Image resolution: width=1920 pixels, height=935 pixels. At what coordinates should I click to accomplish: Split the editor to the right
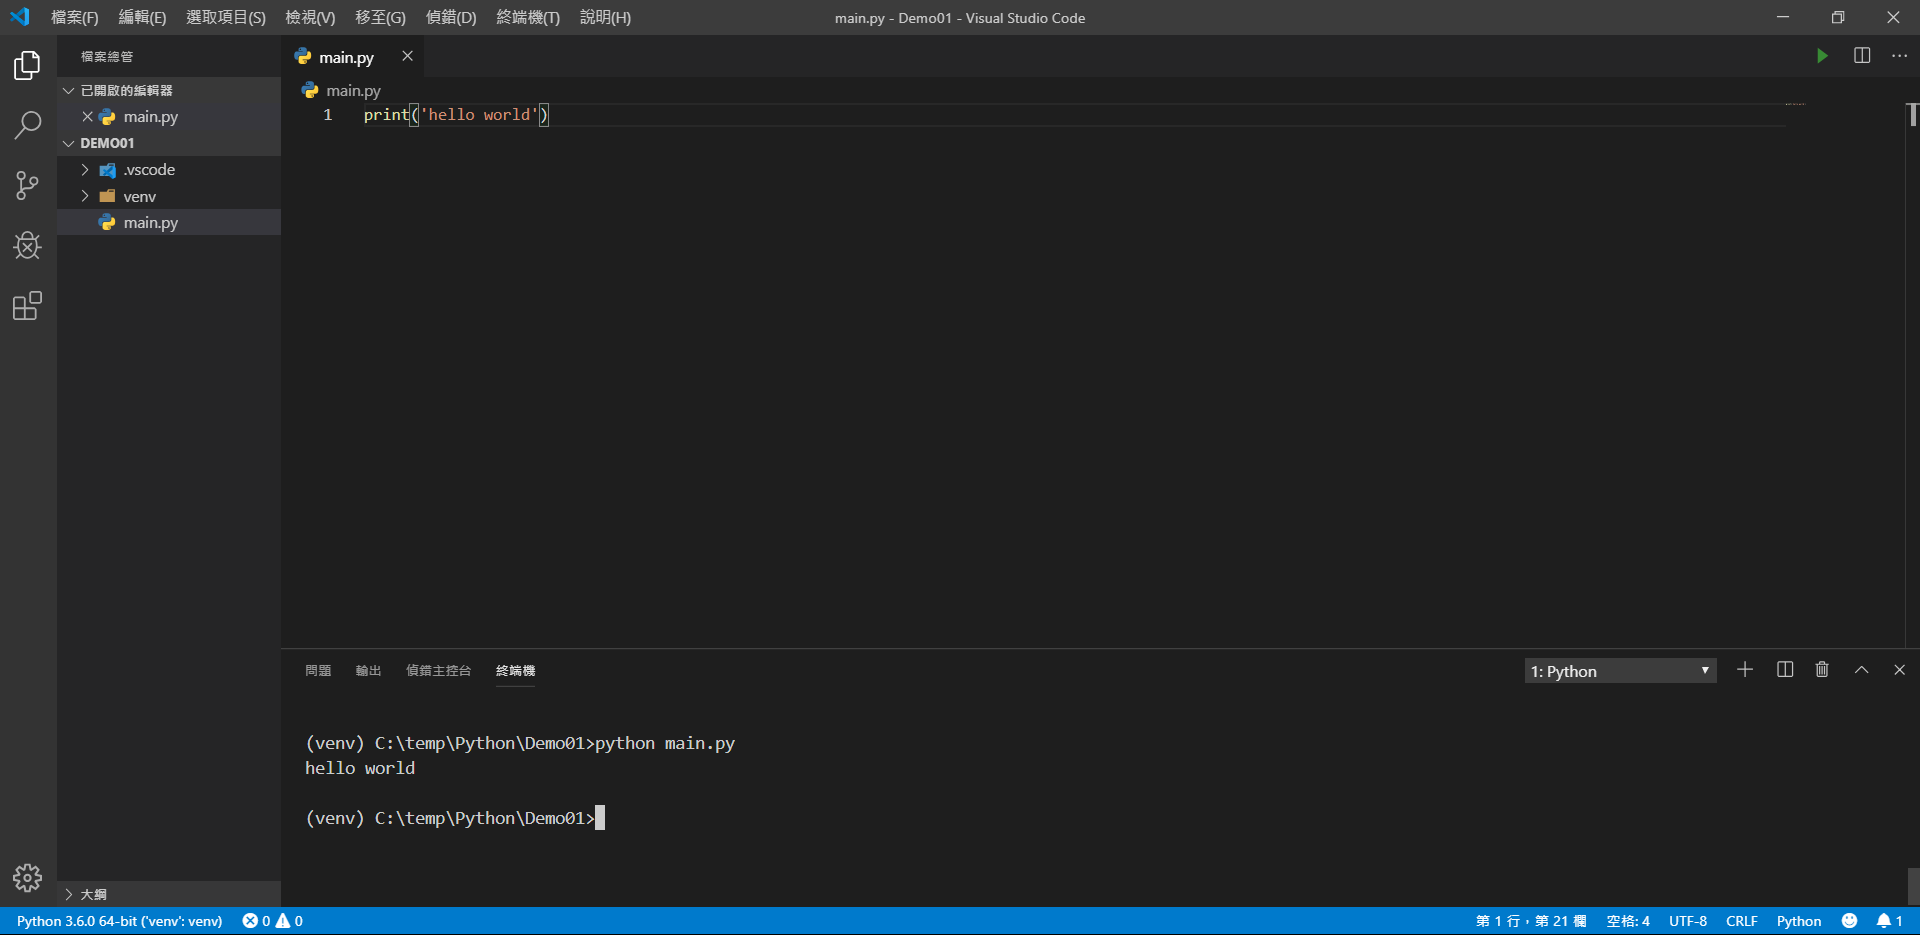tap(1861, 56)
